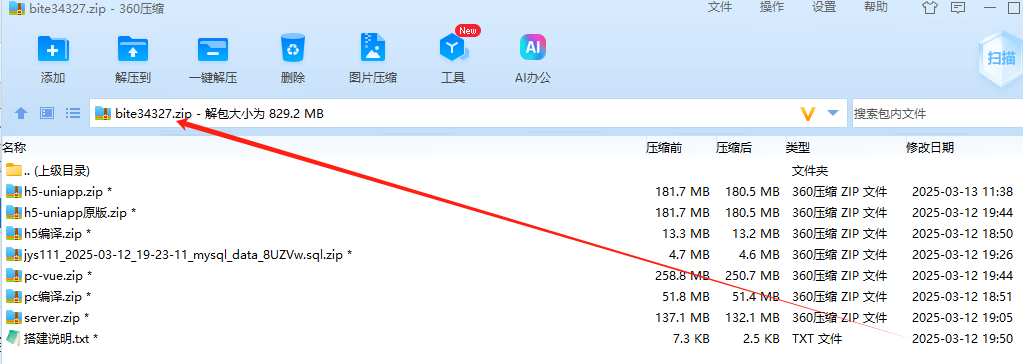Click the parent folder icon

14,170
